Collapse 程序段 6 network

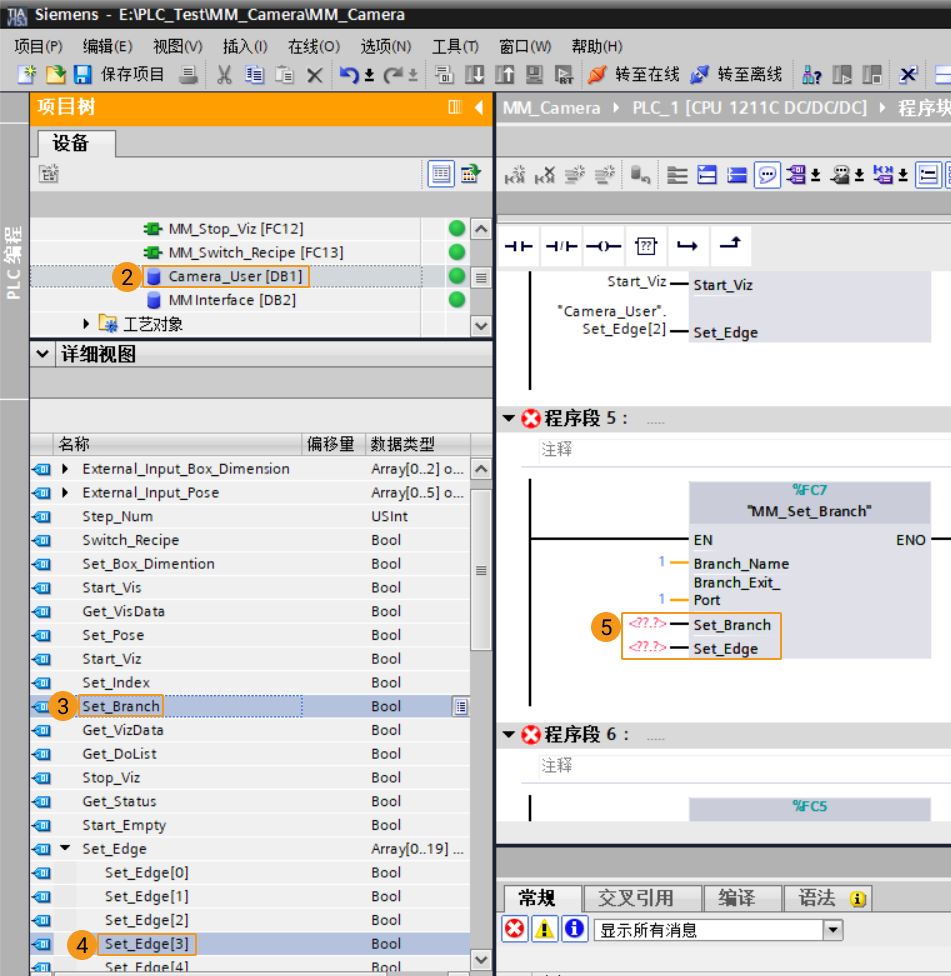tap(508, 734)
